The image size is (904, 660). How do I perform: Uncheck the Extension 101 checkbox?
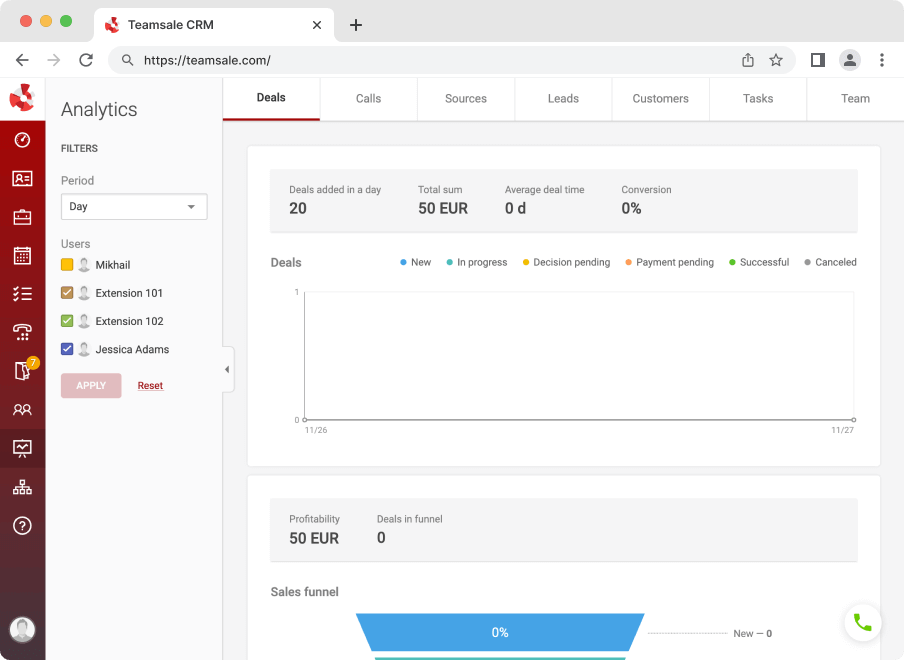click(x=67, y=293)
